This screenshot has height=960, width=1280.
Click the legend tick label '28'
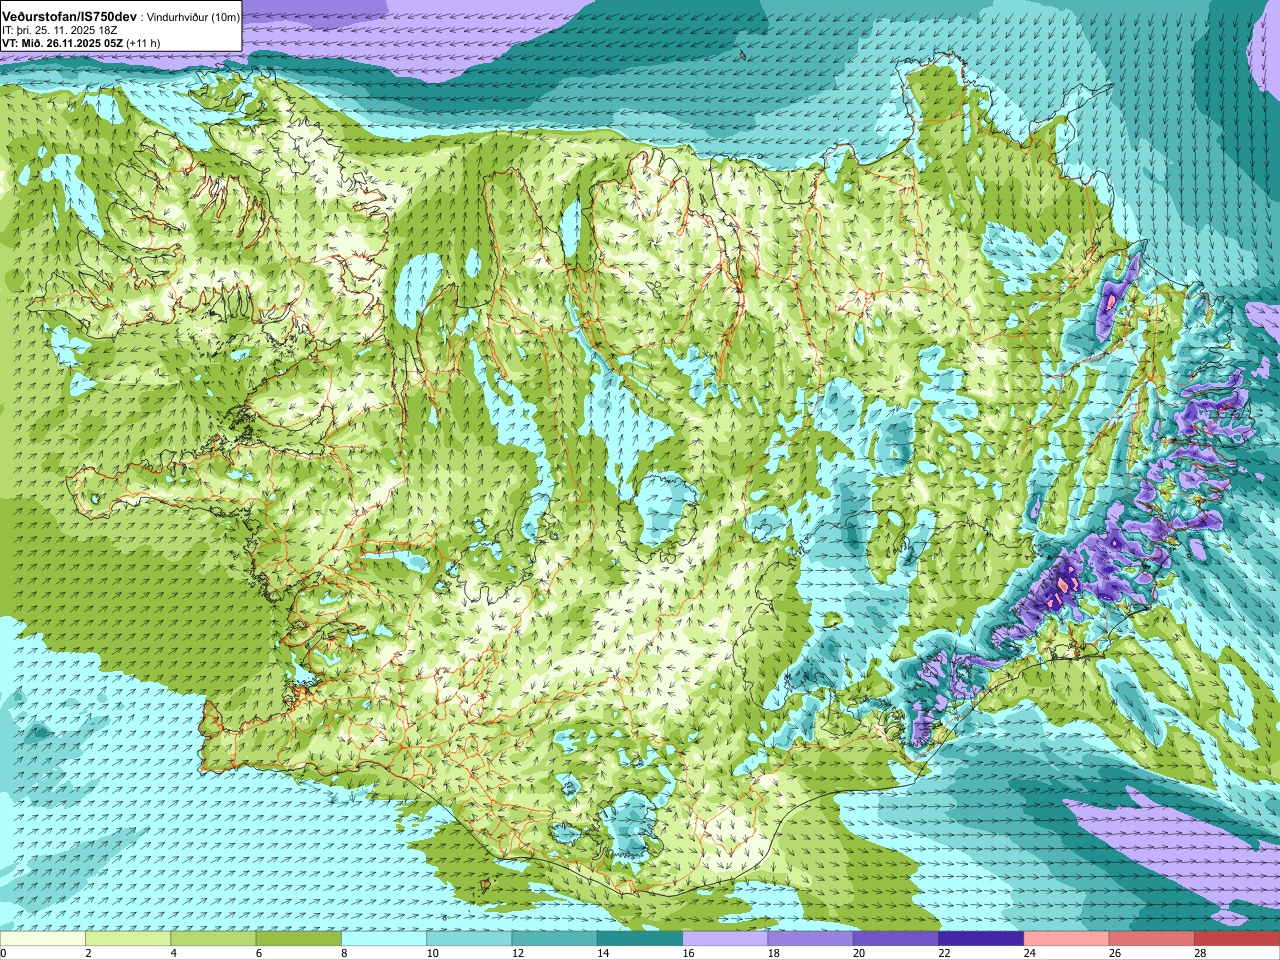coord(1200,953)
